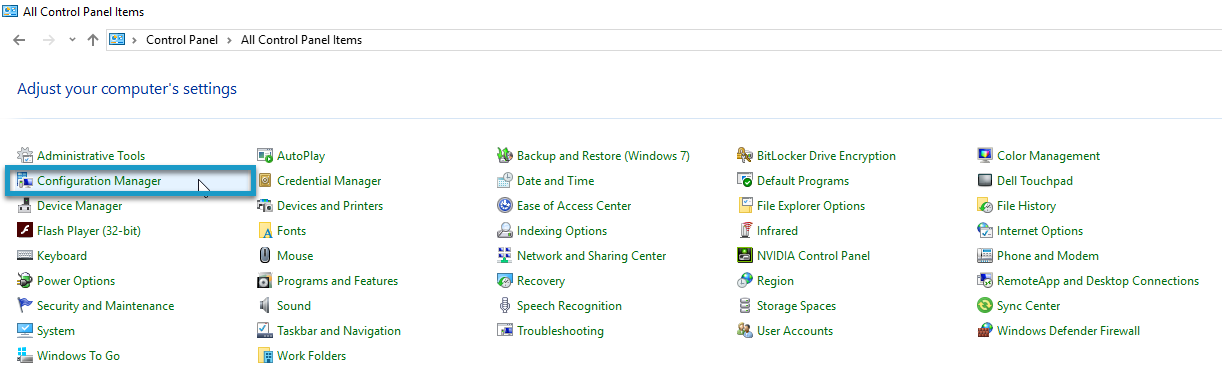Click the Up one level arrow
Screen dimensions: 1222x372
click(93, 40)
